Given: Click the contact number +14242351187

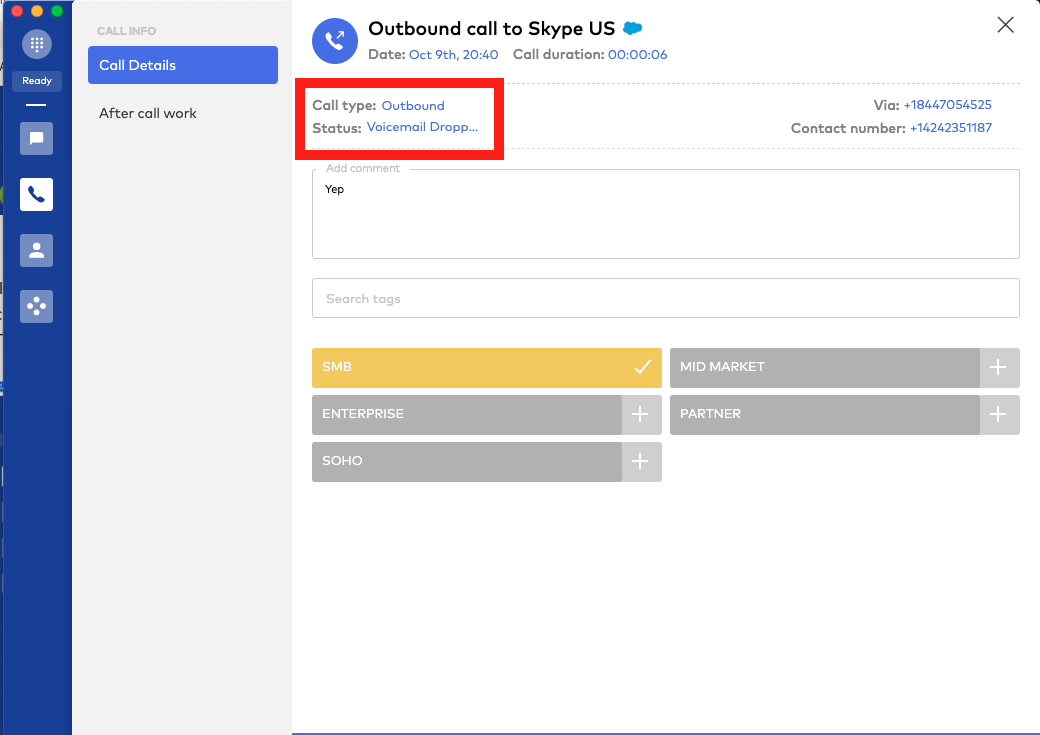Looking at the screenshot, I should [x=951, y=128].
